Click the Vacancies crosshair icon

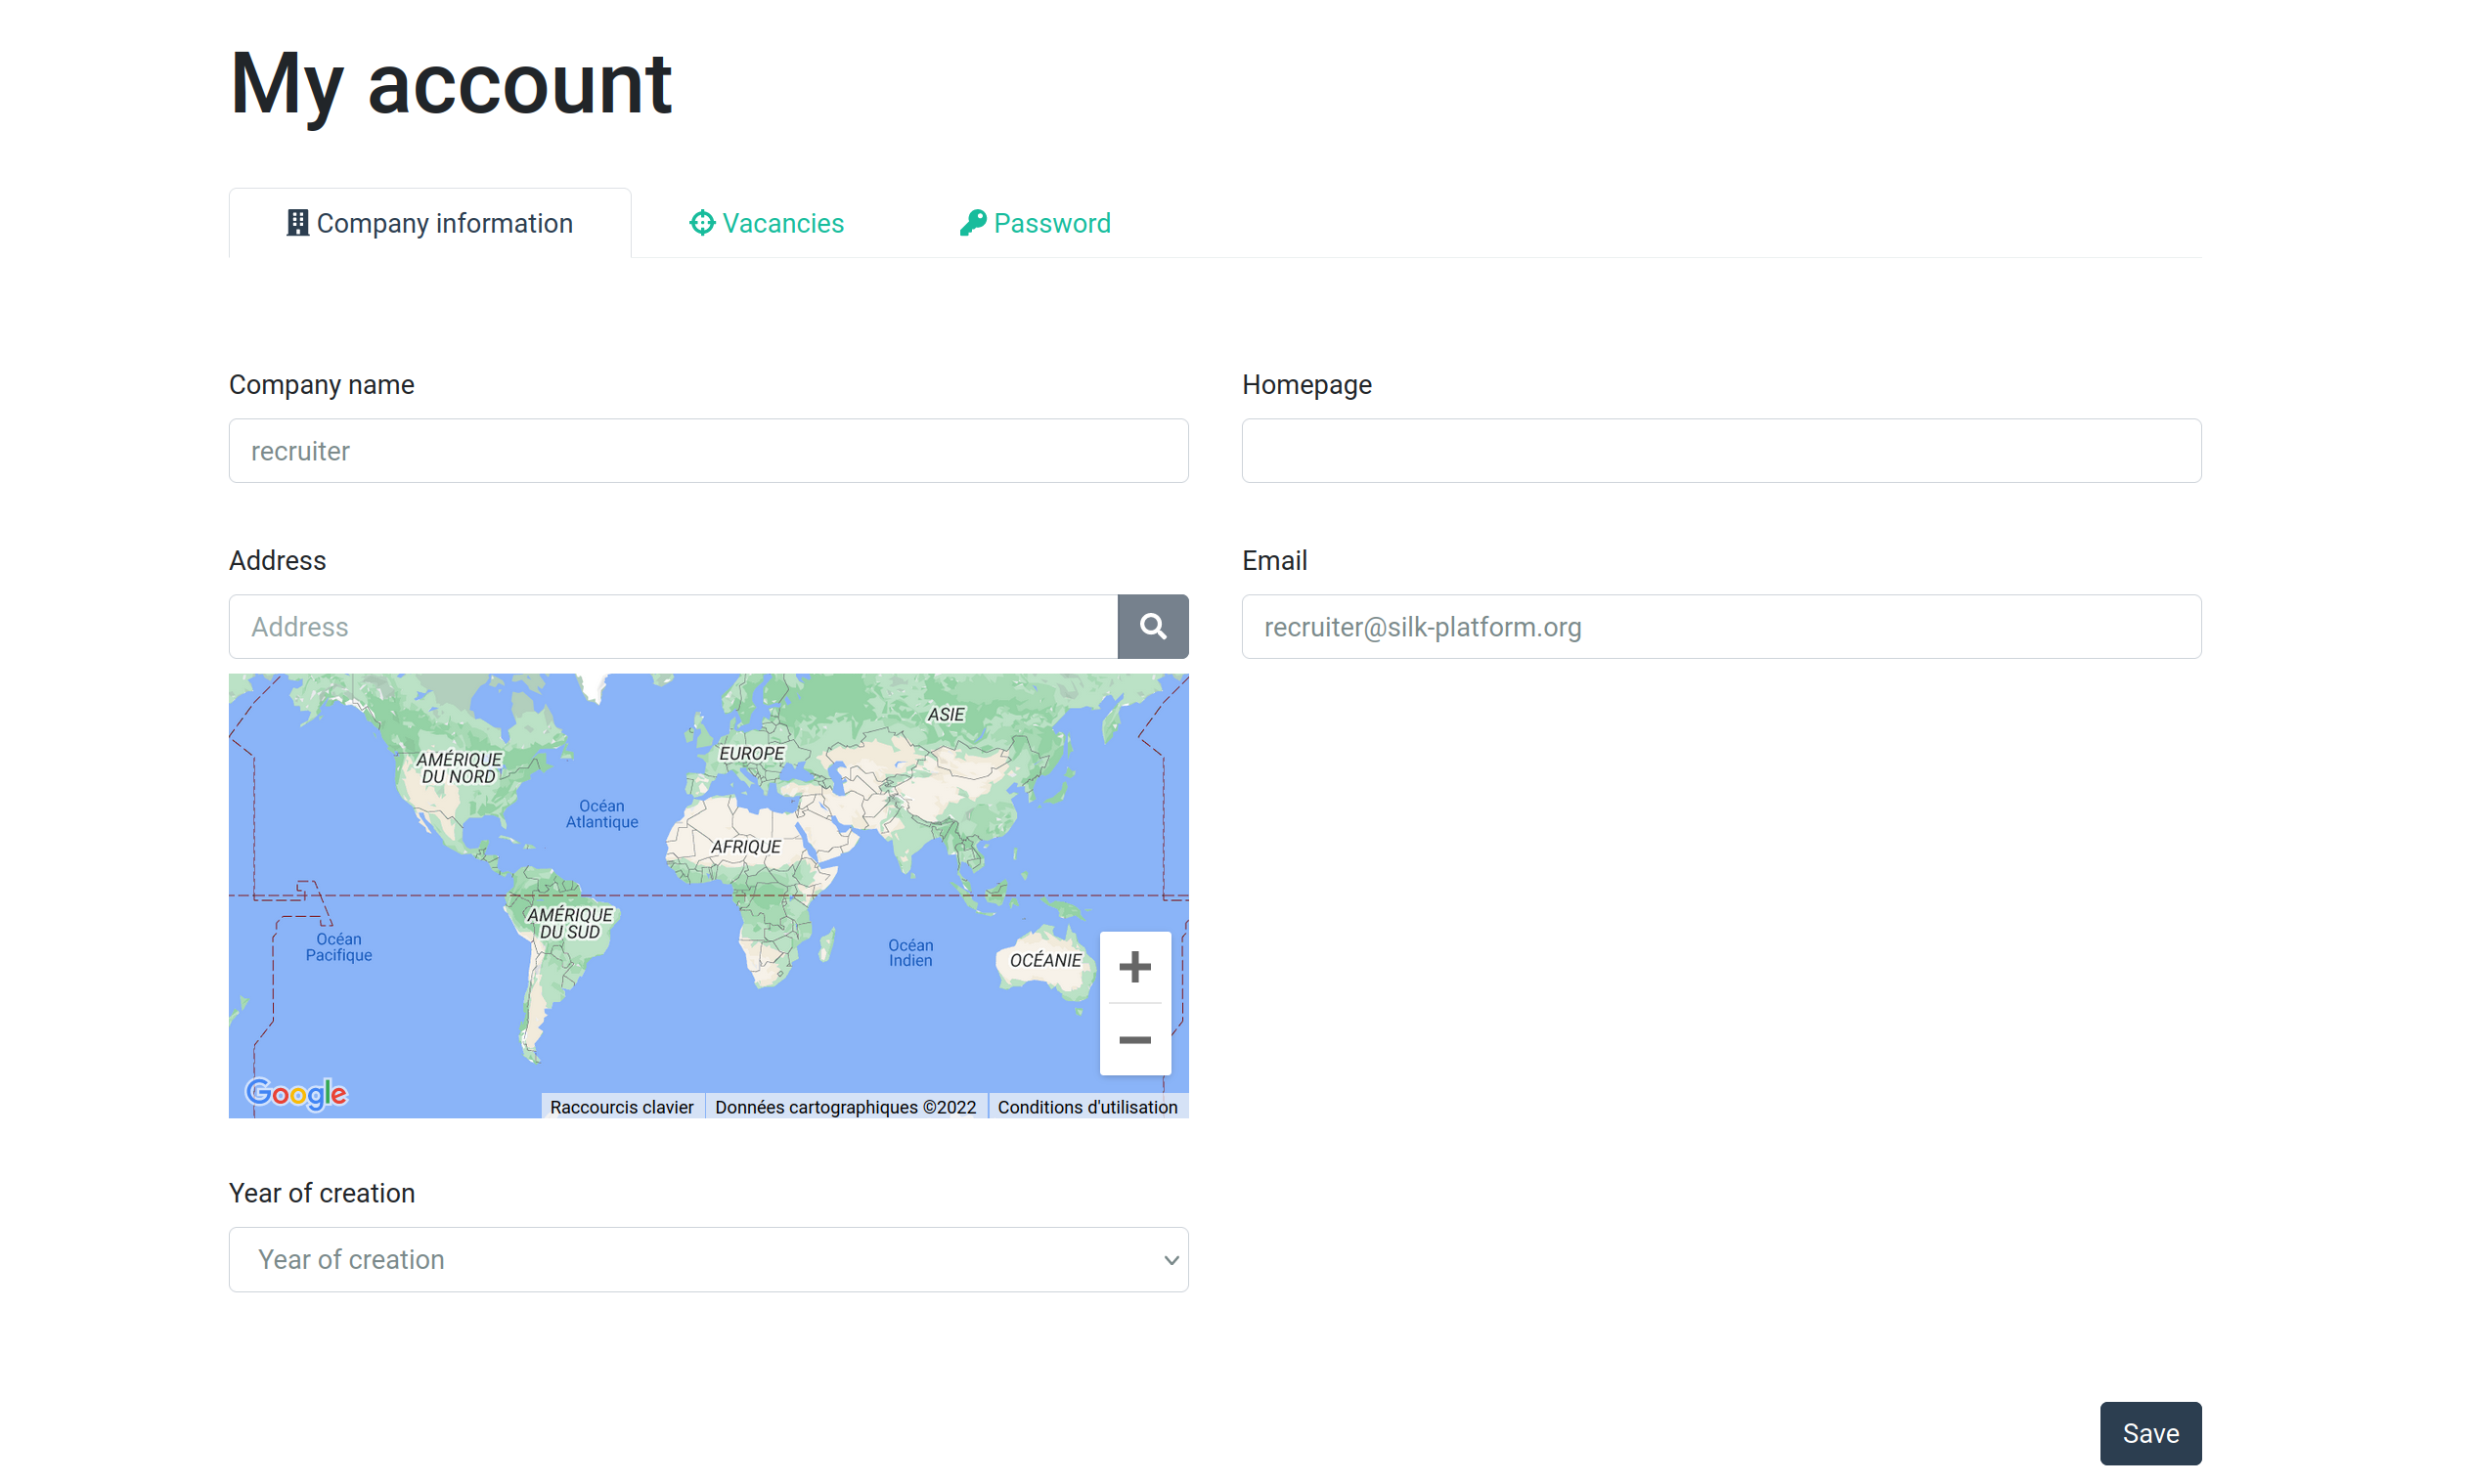coord(702,223)
